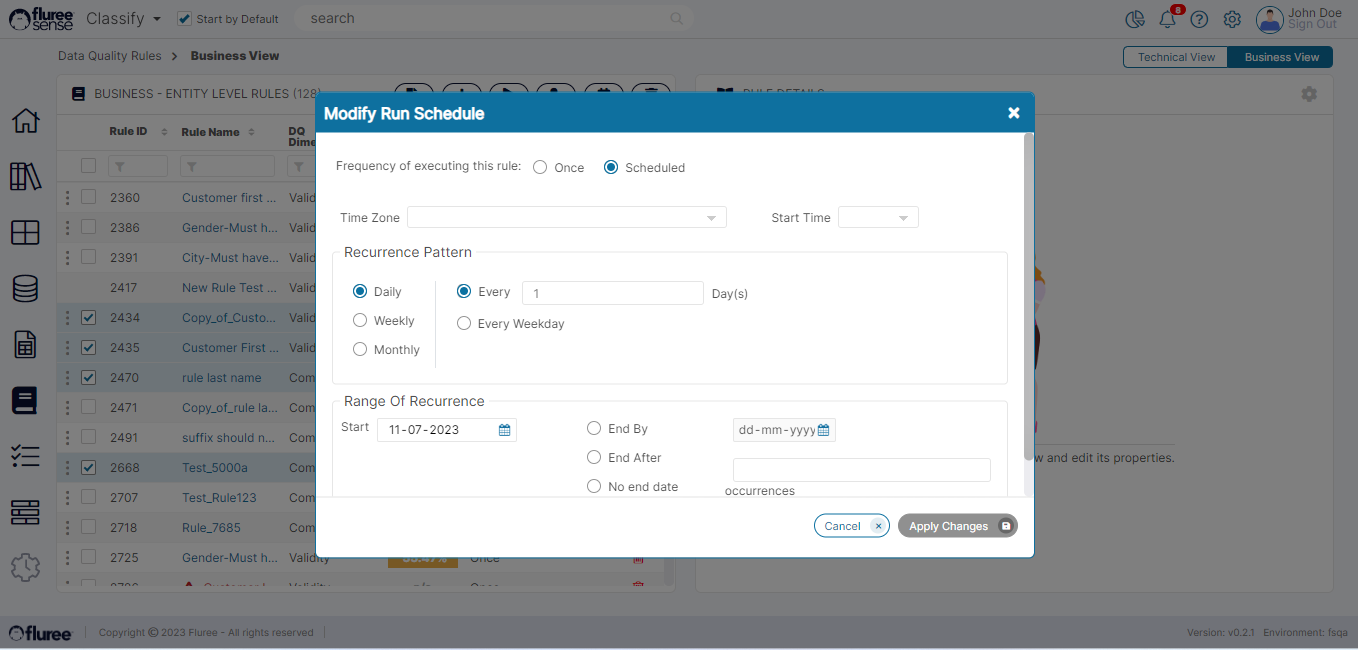Click the notification bell icon
Image resolution: width=1358 pixels, height=650 pixels.
(x=1166, y=20)
